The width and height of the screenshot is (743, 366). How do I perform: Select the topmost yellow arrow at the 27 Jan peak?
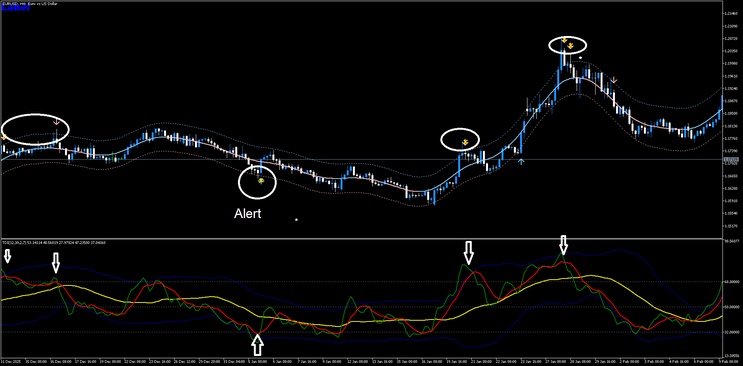point(564,40)
